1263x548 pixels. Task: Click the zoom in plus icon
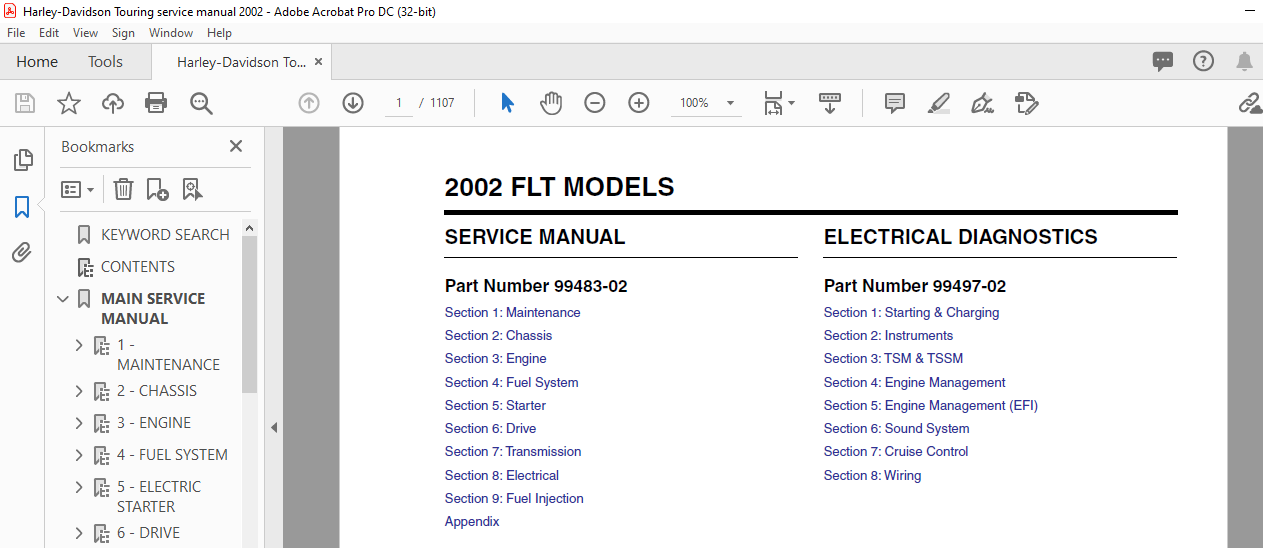click(639, 103)
